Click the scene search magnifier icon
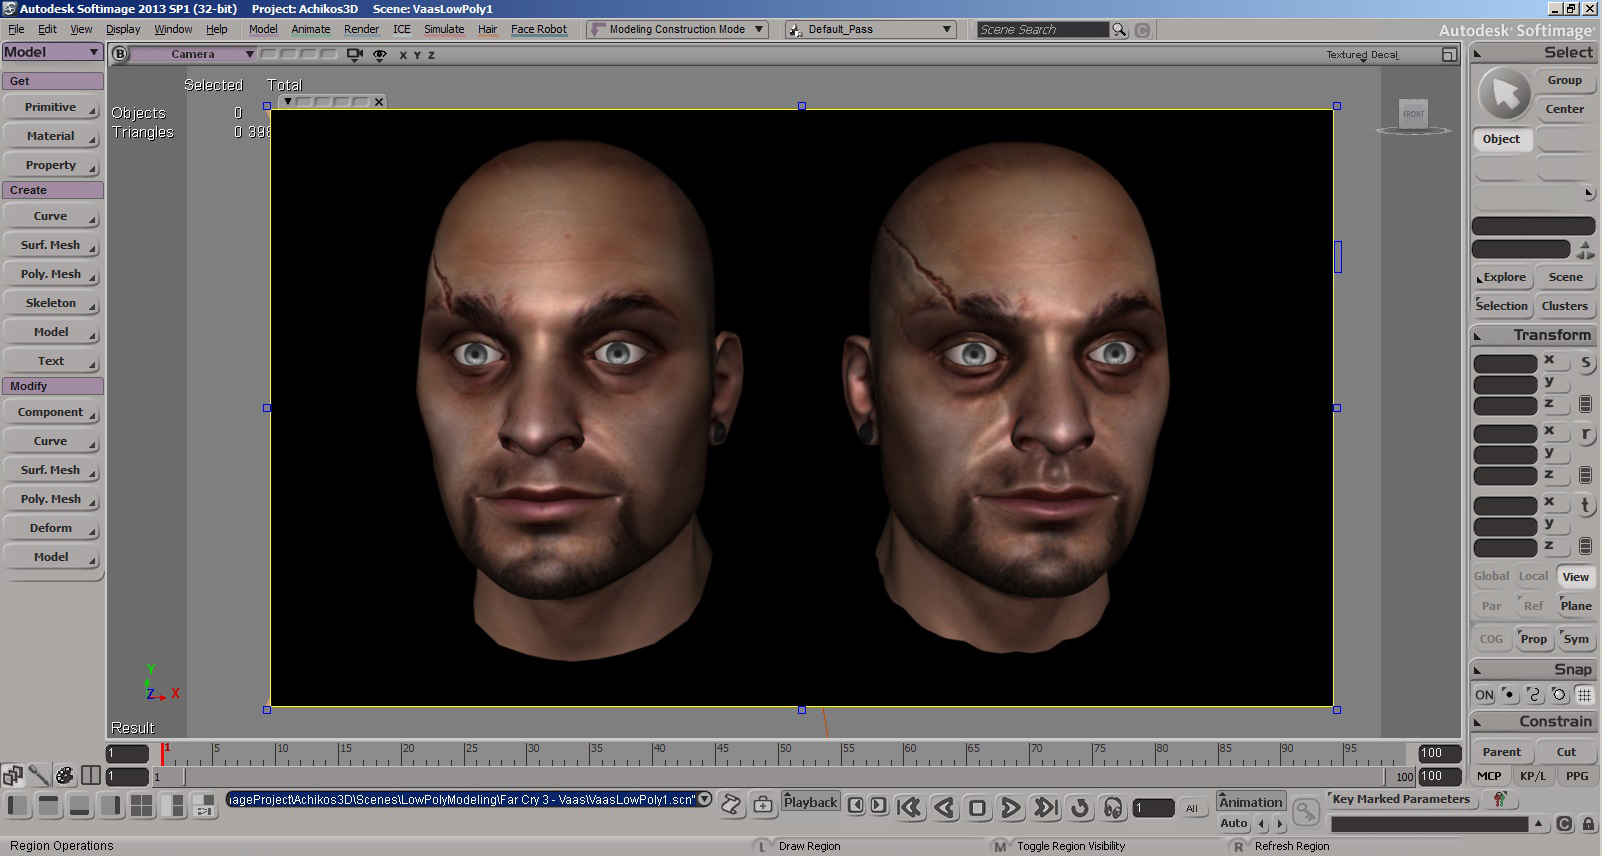The image size is (1602, 856). click(1120, 30)
